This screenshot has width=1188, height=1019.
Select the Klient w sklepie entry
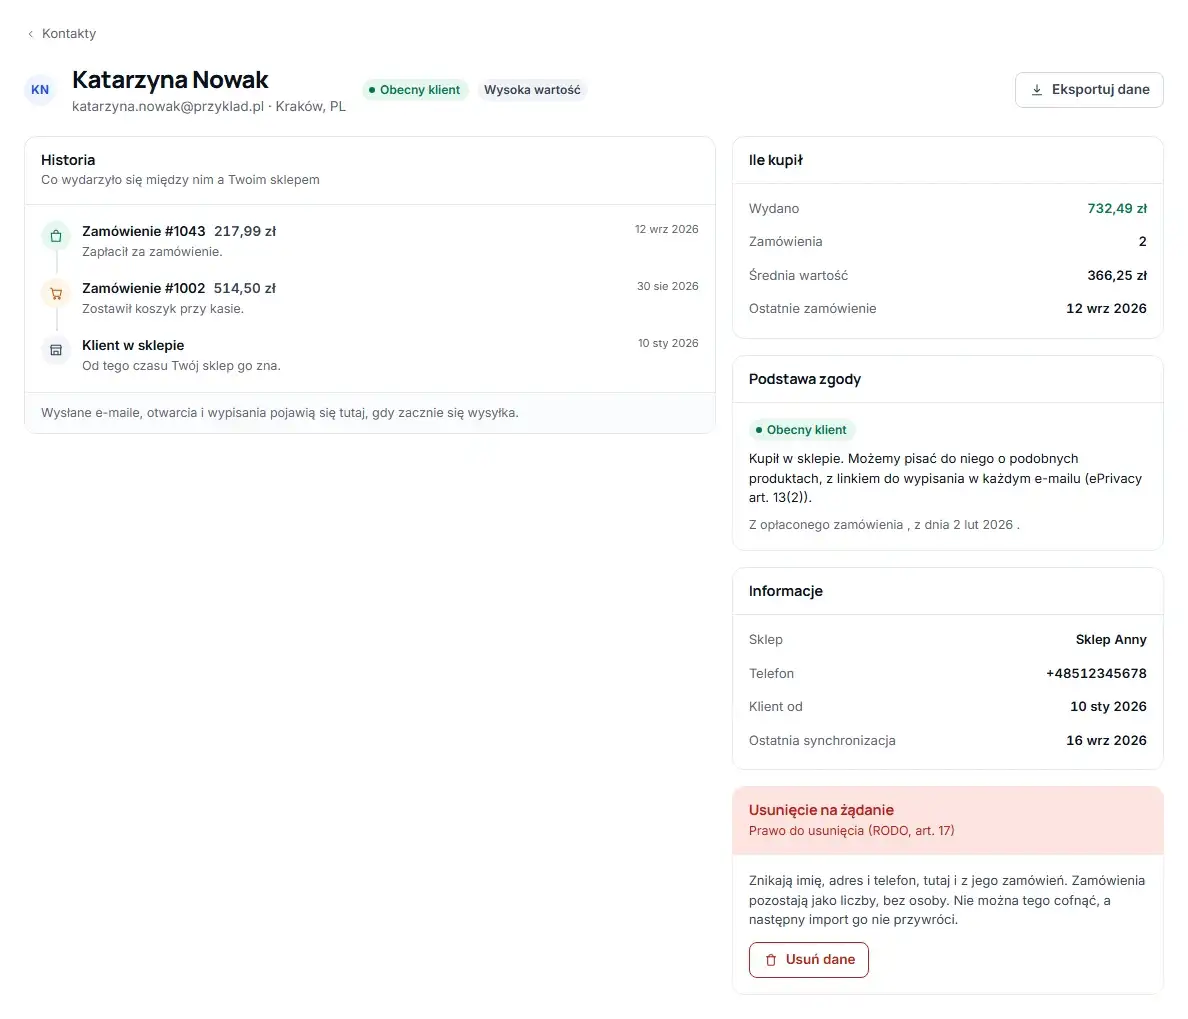tap(370, 355)
